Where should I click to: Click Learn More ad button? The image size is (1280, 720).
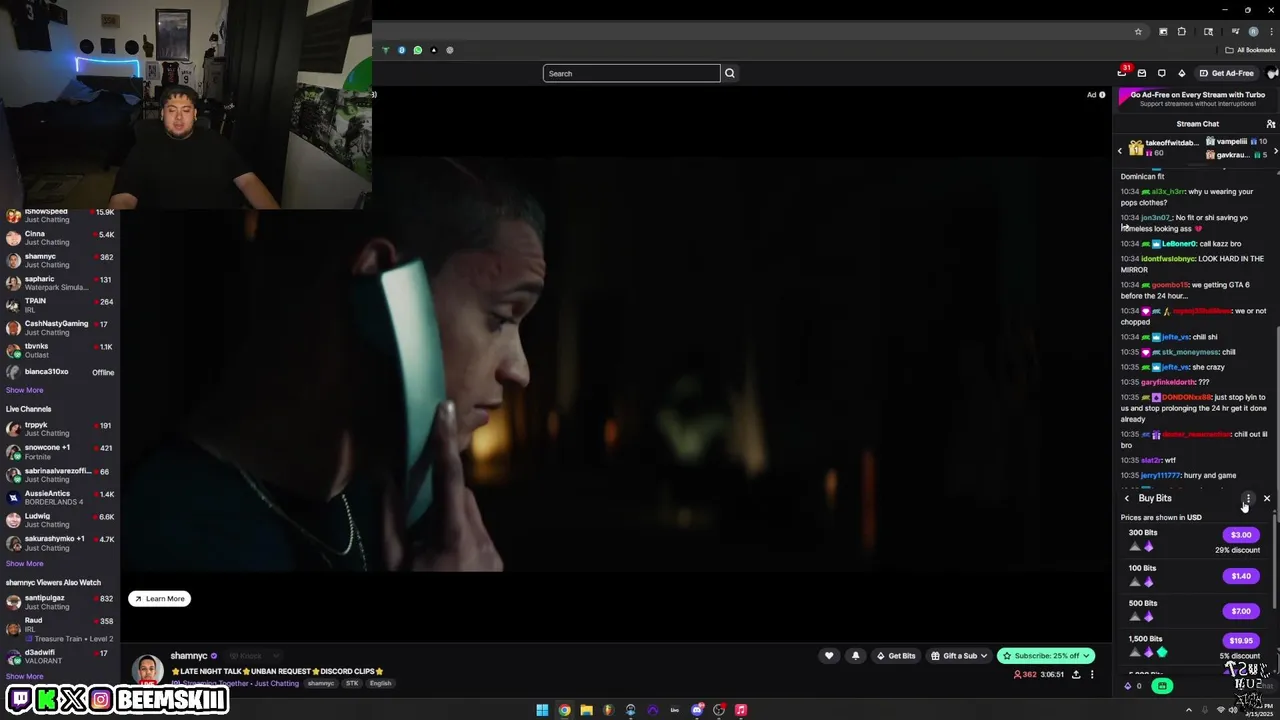[159, 599]
